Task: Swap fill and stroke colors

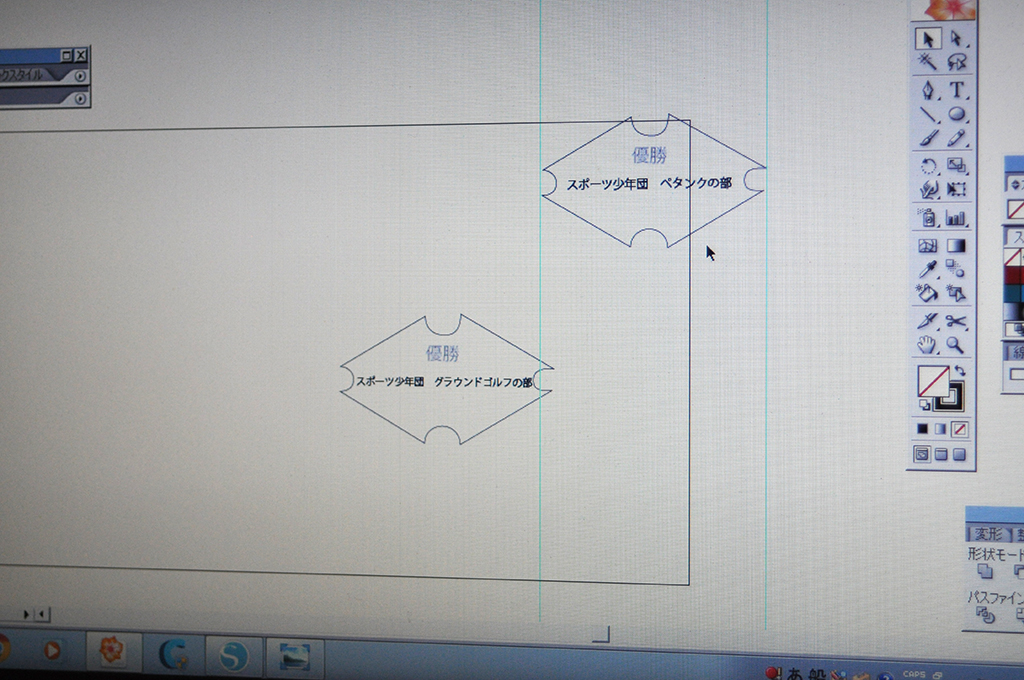Action: tap(960, 372)
